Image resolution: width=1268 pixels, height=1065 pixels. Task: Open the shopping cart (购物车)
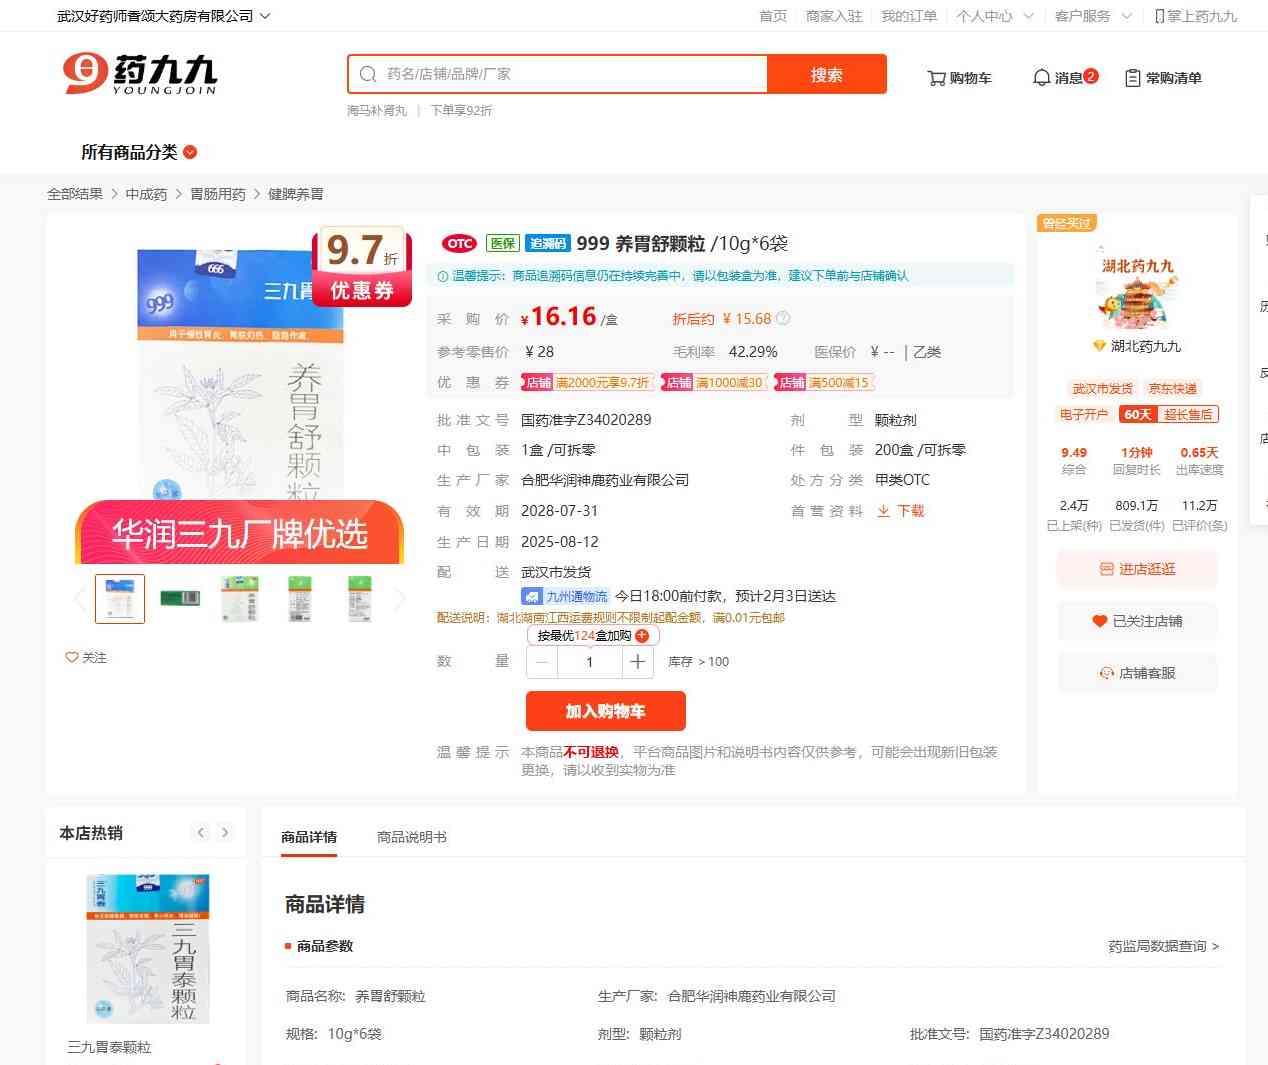(959, 78)
